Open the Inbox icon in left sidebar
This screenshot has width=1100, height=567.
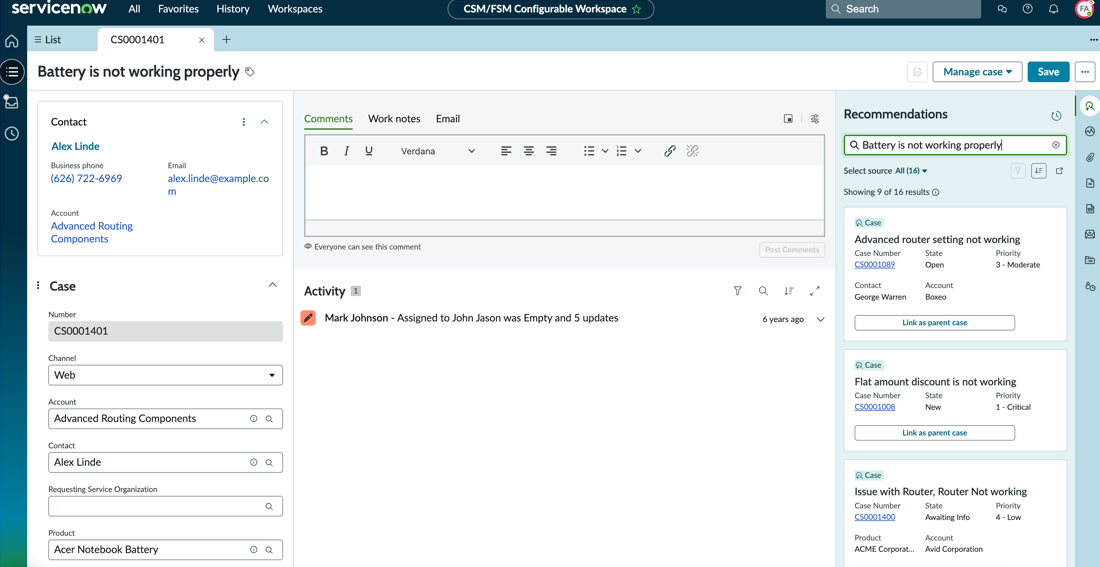click(x=11, y=102)
